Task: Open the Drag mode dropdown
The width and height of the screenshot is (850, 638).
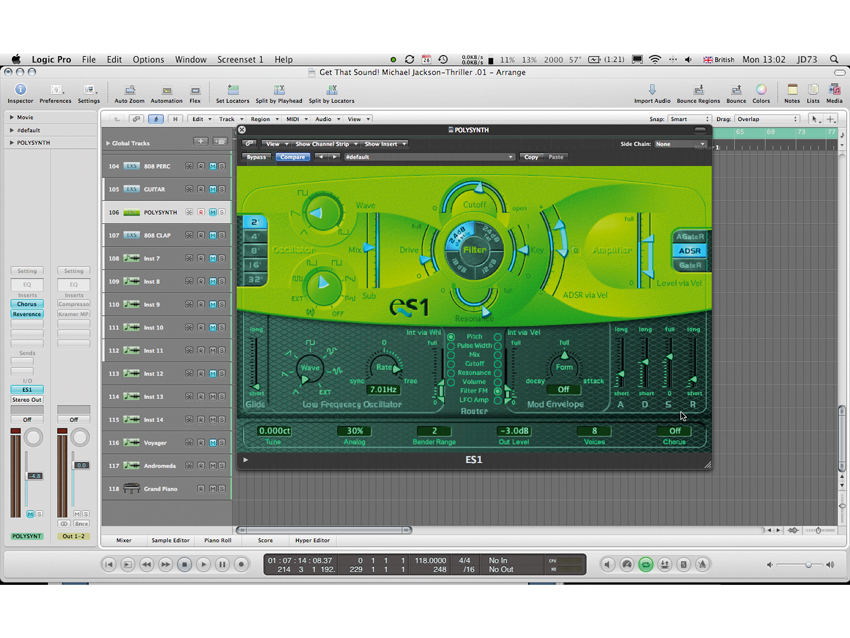Action: pyautogui.click(x=767, y=119)
